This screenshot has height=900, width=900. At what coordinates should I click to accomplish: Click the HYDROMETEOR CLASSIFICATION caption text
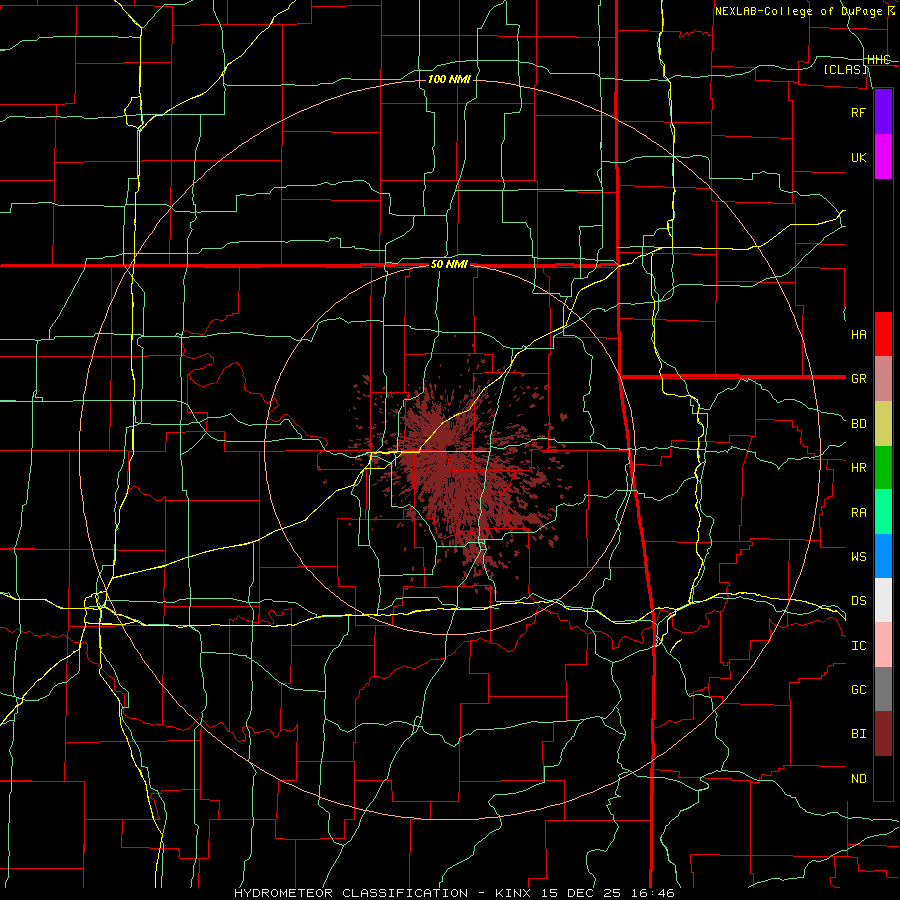pos(351,893)
